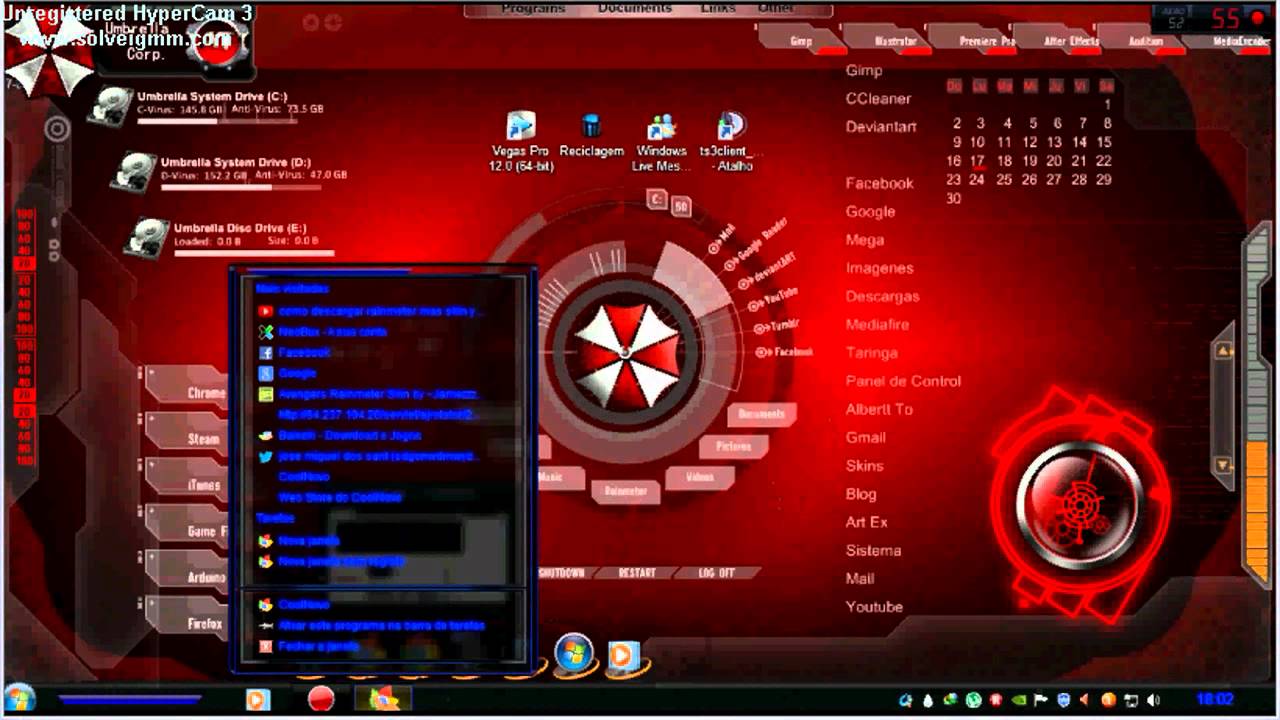Click the WhatsApp green tray icon
The image size is (1280, 720).
coord(973,700)
